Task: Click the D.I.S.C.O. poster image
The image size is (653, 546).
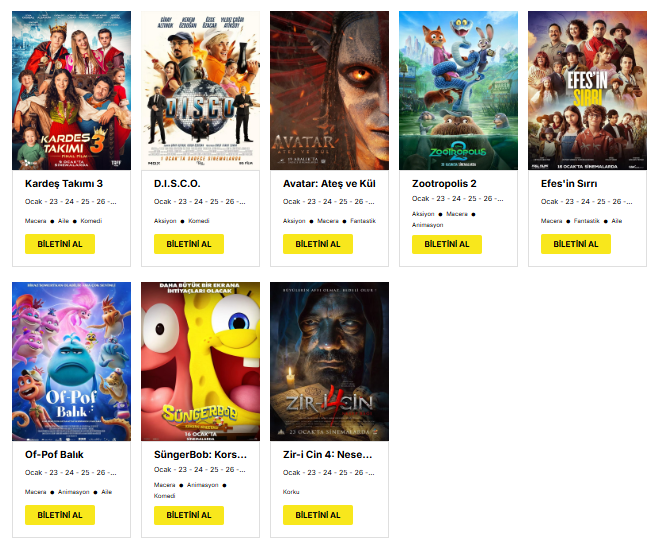Action: [200, 90]
